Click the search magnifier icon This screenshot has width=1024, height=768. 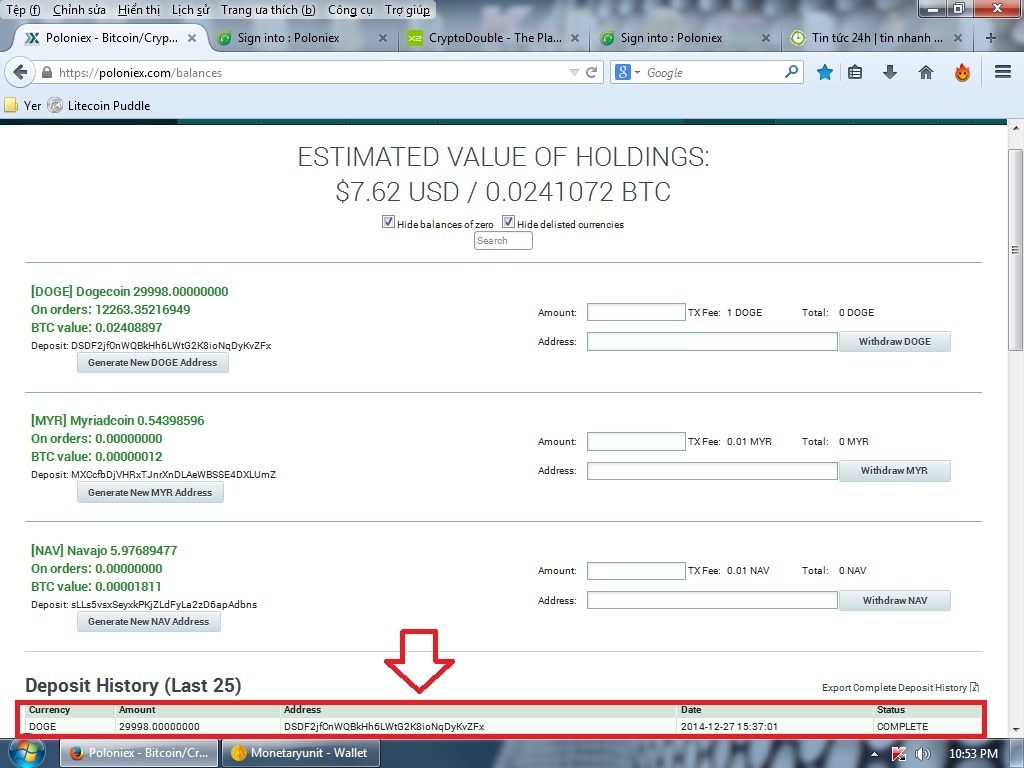[792, 71]
